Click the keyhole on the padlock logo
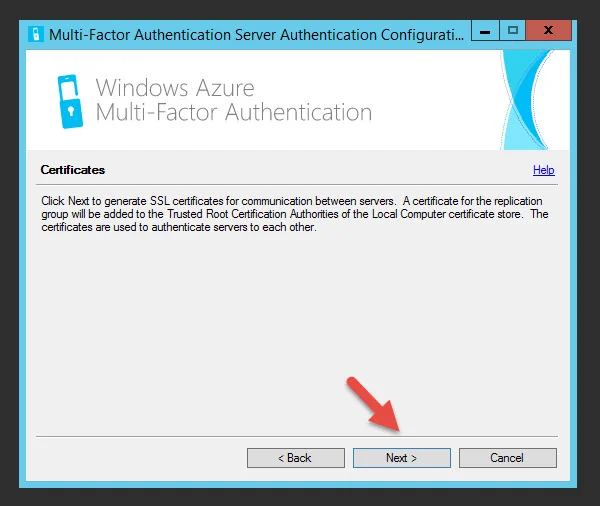This screenshot has height=506, width=600. (x=71, y=111)
